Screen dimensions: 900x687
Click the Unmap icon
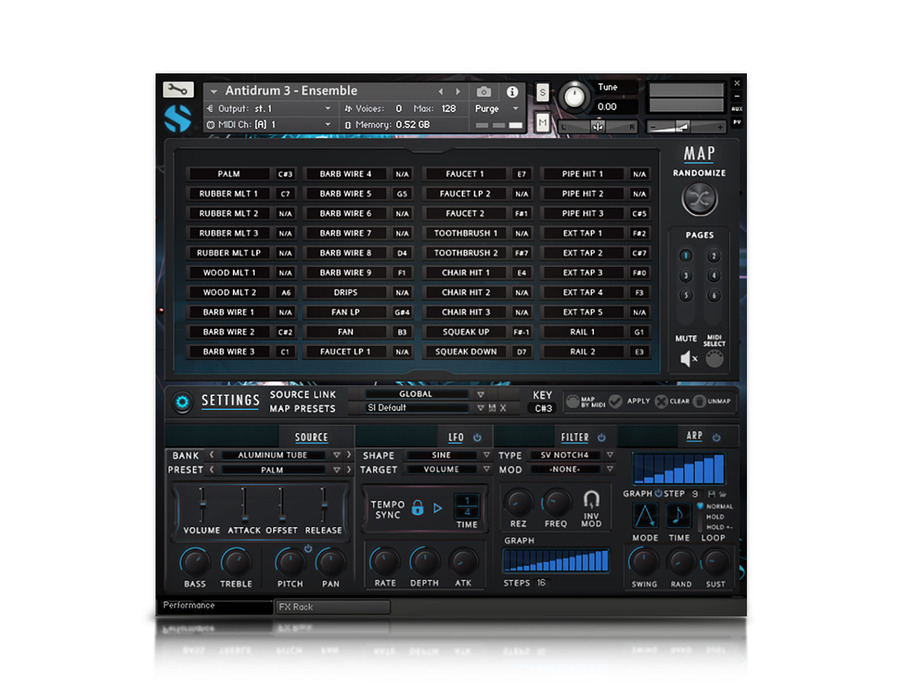tap(699, 401)
